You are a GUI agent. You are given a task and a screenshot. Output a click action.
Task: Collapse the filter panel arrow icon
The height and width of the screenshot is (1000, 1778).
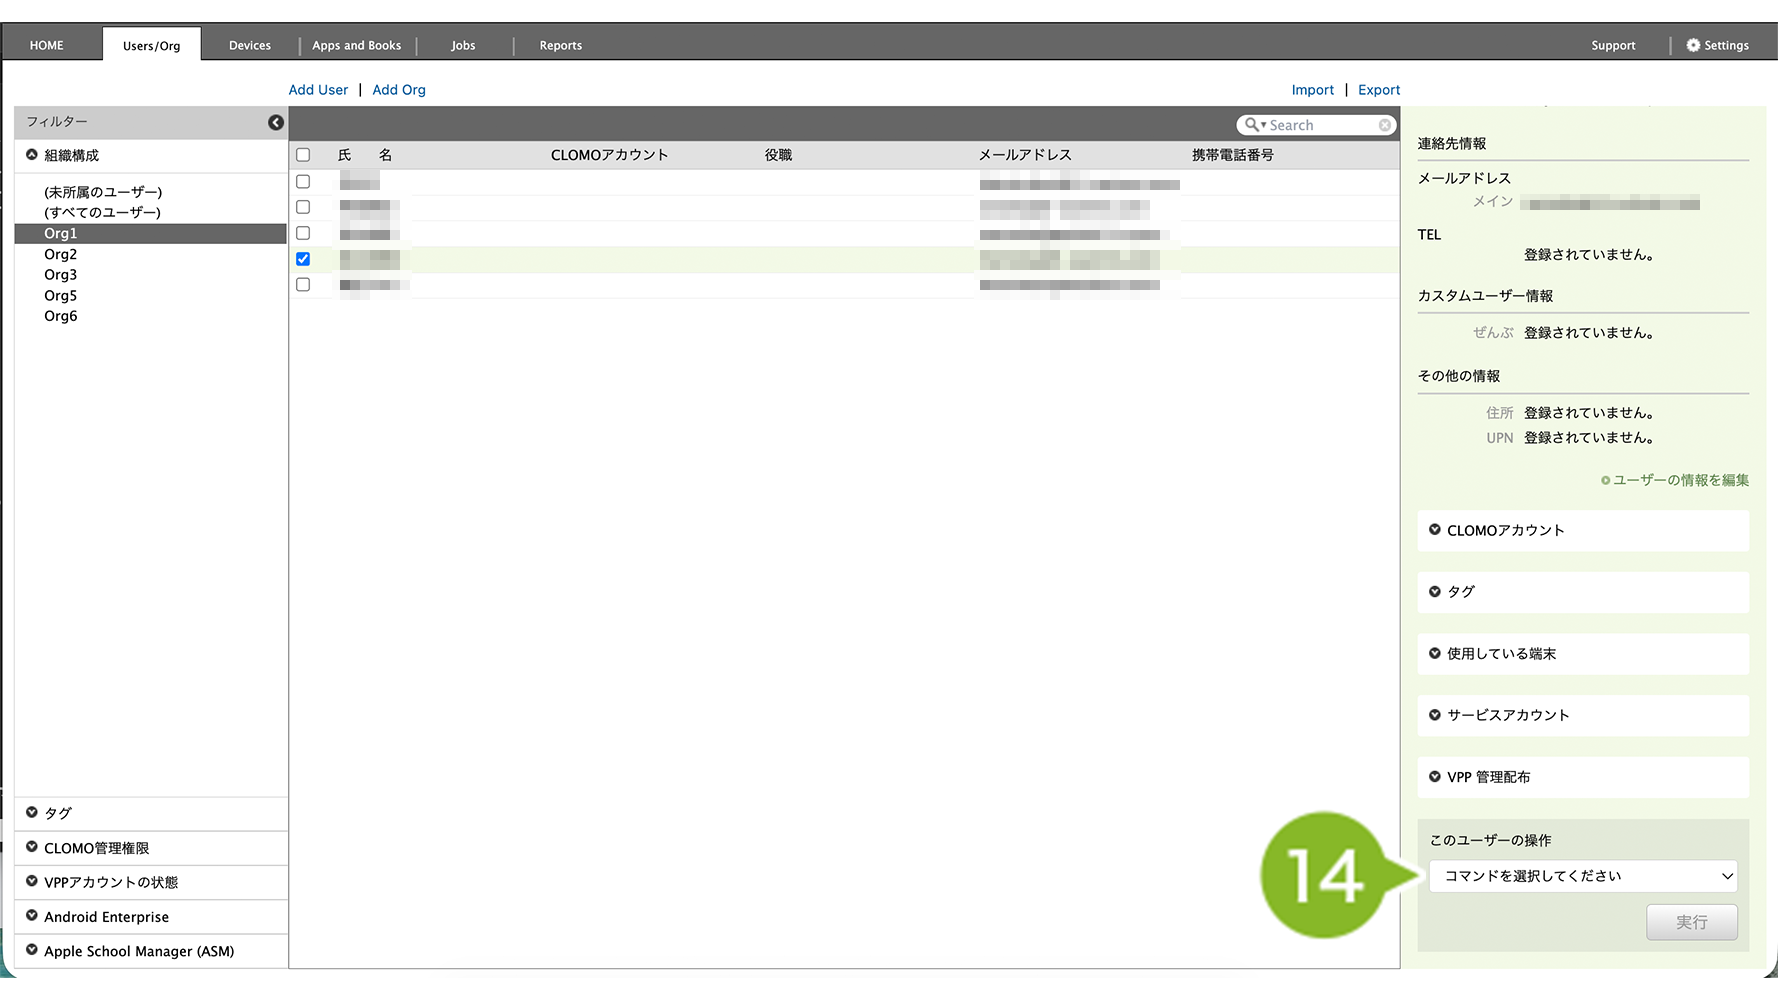(x=276, y=123)
